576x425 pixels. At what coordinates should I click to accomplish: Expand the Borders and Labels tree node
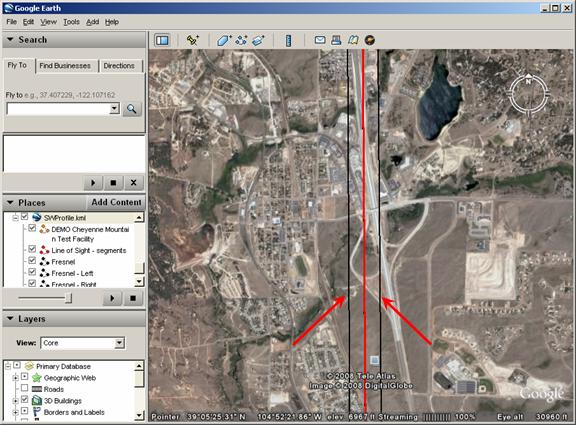pos(15,412)
